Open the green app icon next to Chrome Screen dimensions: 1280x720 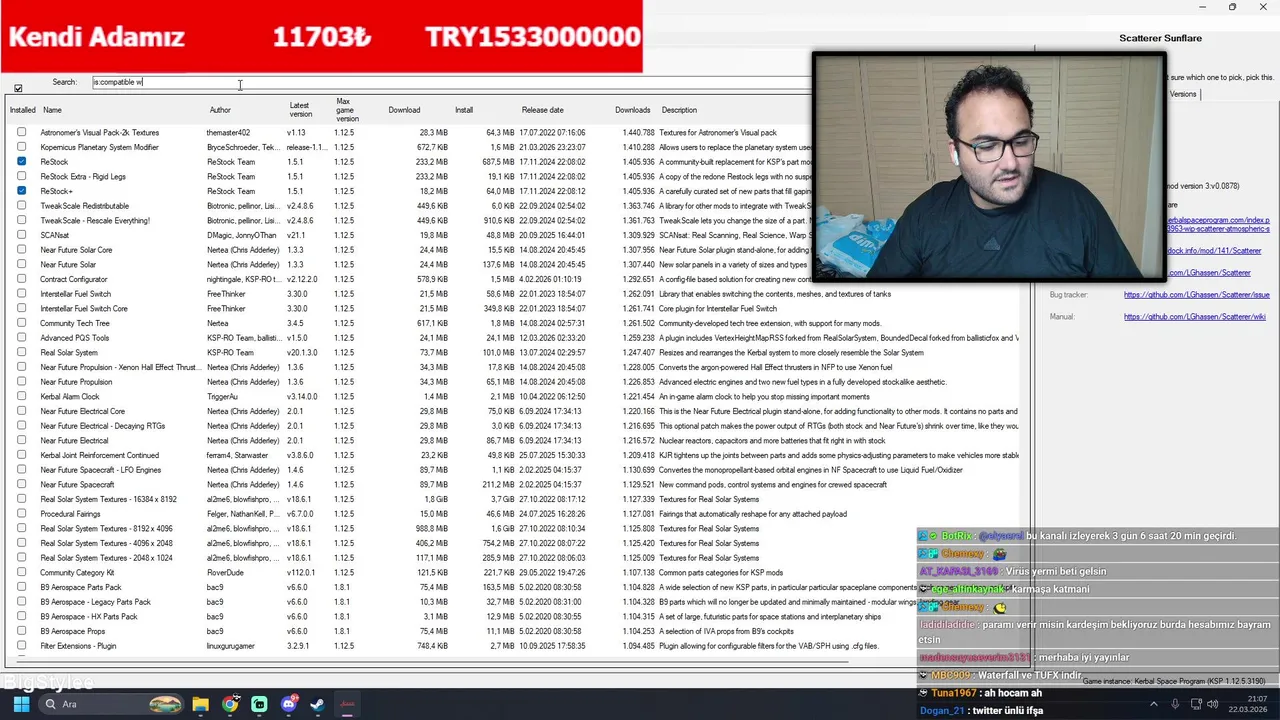259,704
